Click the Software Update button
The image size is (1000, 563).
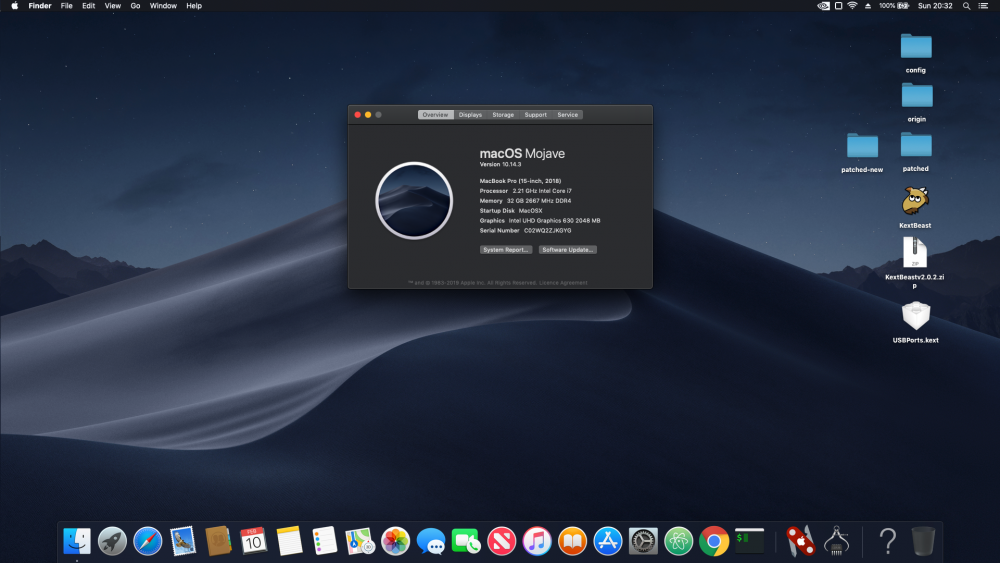(x=568, y=250)
